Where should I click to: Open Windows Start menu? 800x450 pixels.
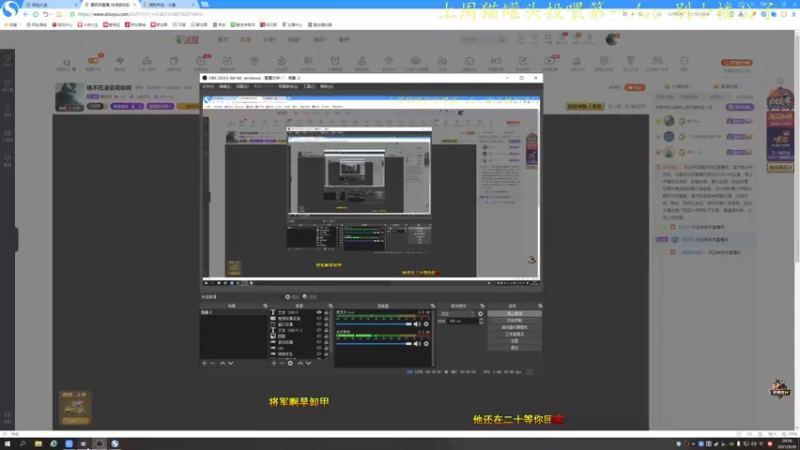pos(7,444)
